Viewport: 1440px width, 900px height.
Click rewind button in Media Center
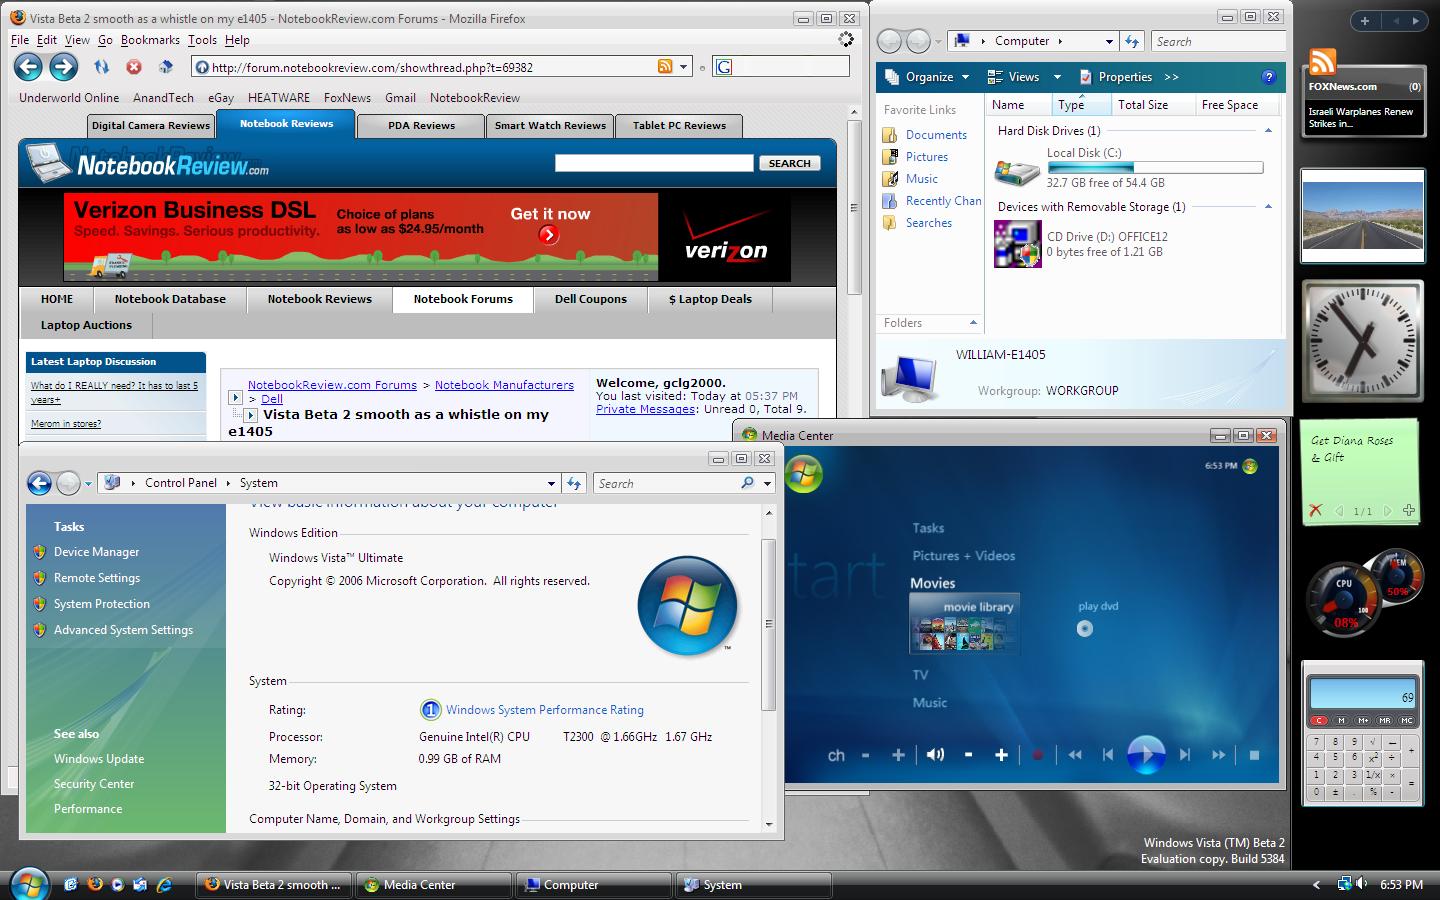click(x=1075, y=755)
